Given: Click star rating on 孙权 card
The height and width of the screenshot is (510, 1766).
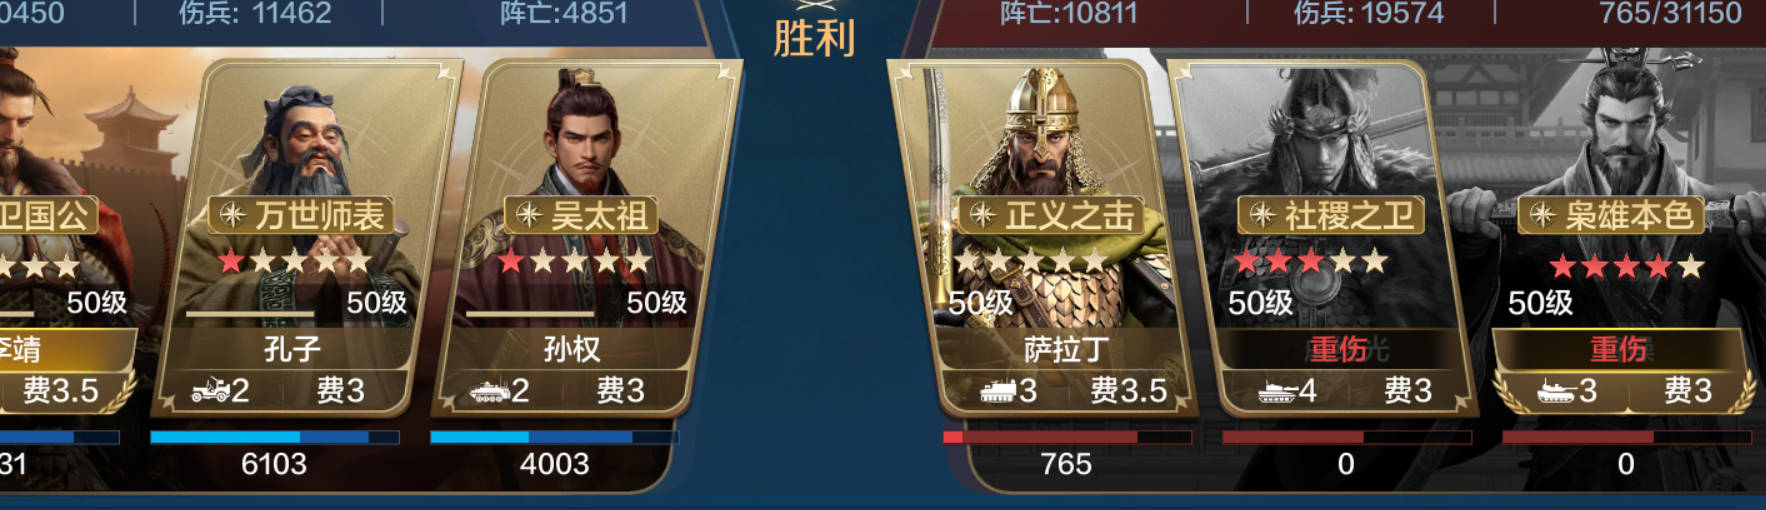Looking at the screenshot, I should [575, 262].
